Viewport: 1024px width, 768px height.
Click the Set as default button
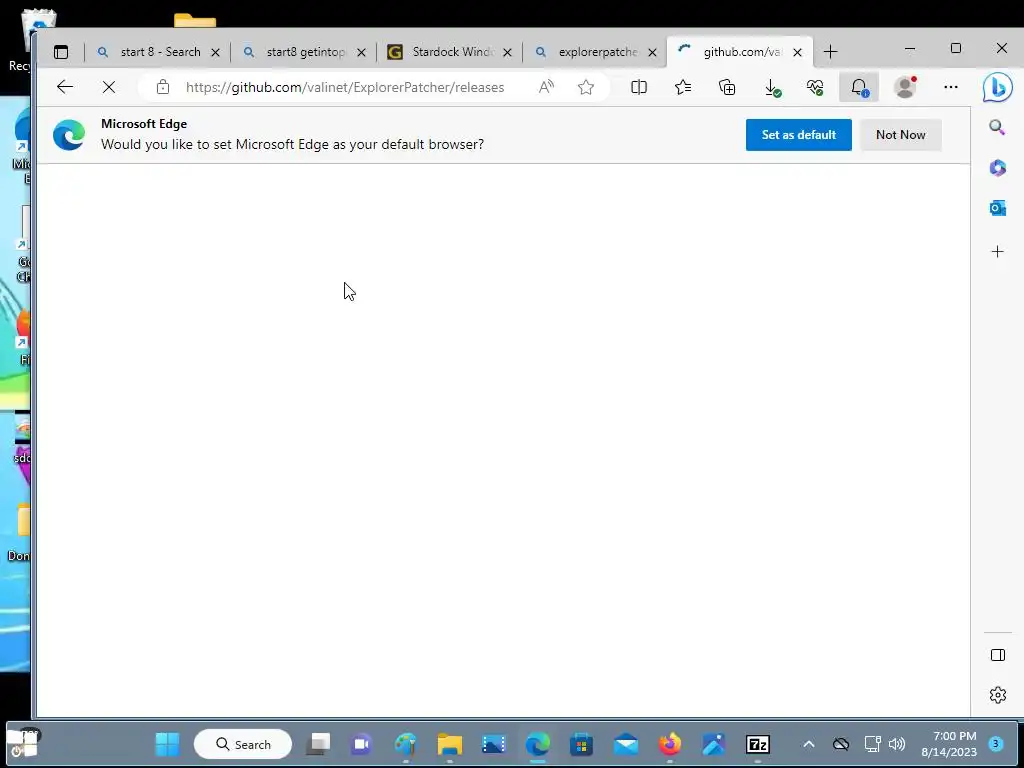tap(799, 135)
